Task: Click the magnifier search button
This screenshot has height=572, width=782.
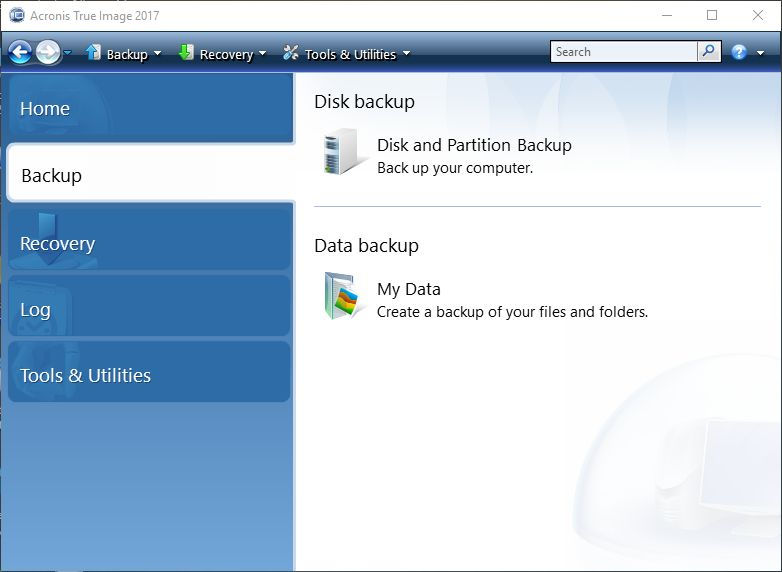Action: [x=709, y=51]
